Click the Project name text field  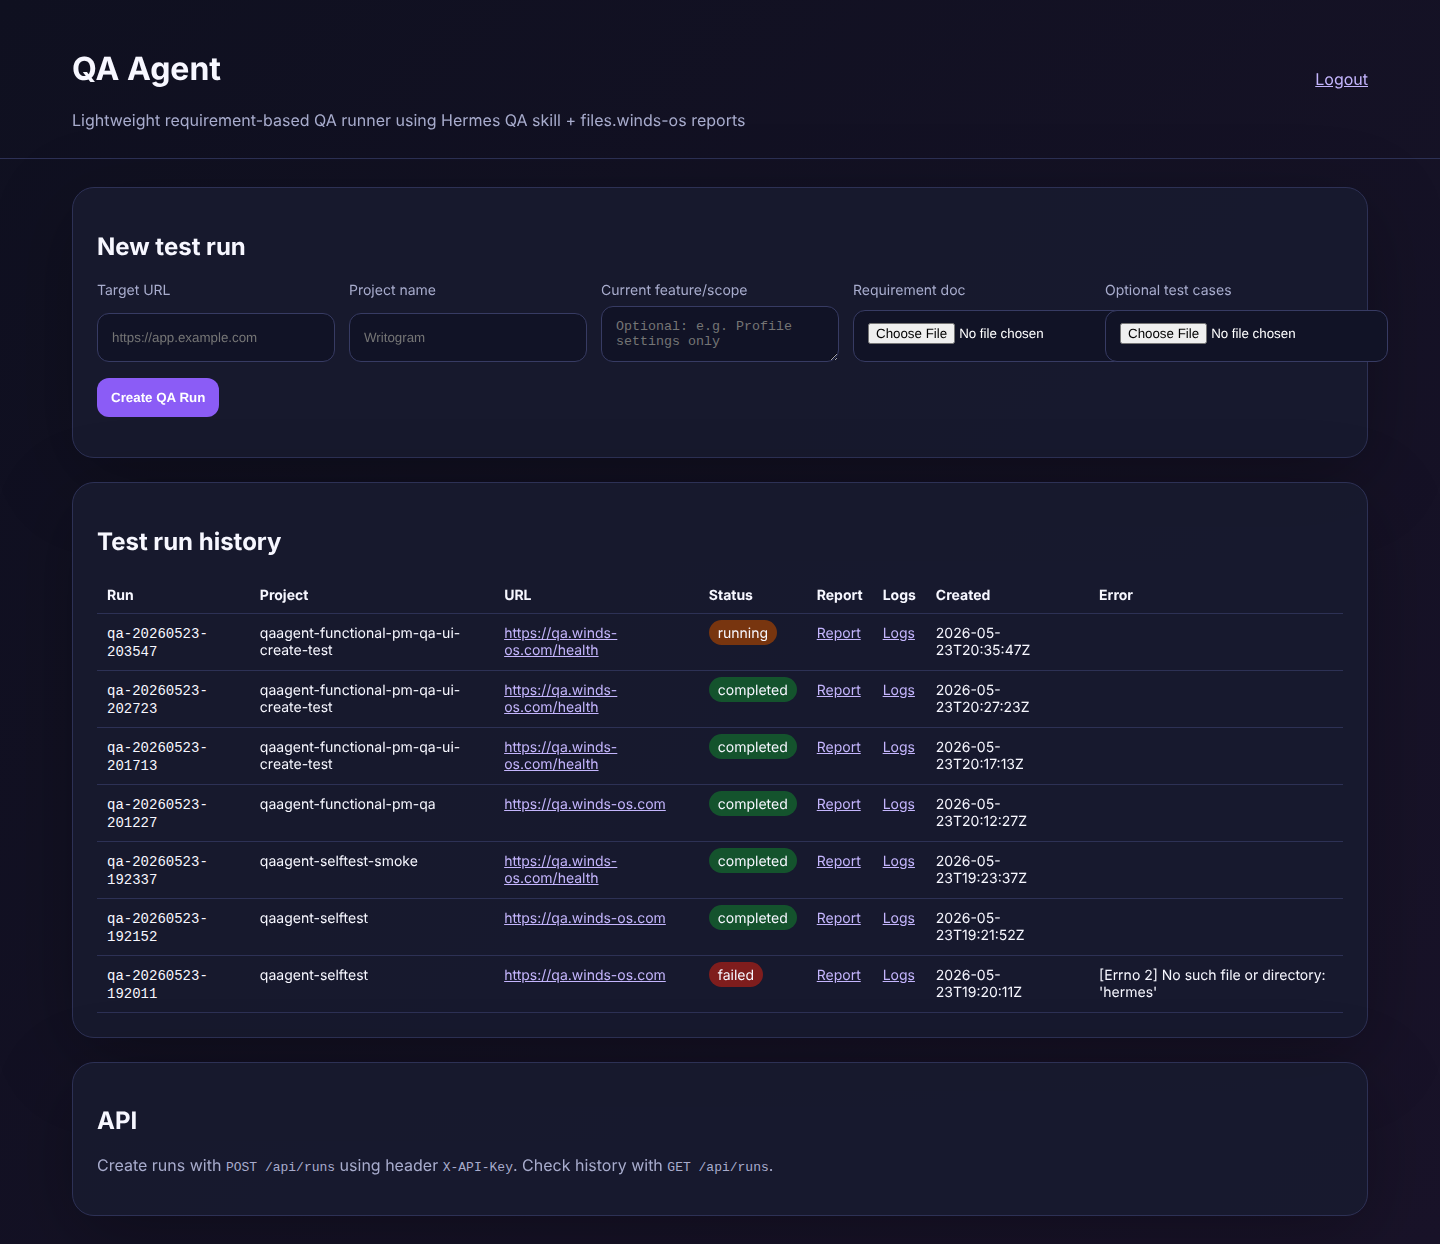468,338
